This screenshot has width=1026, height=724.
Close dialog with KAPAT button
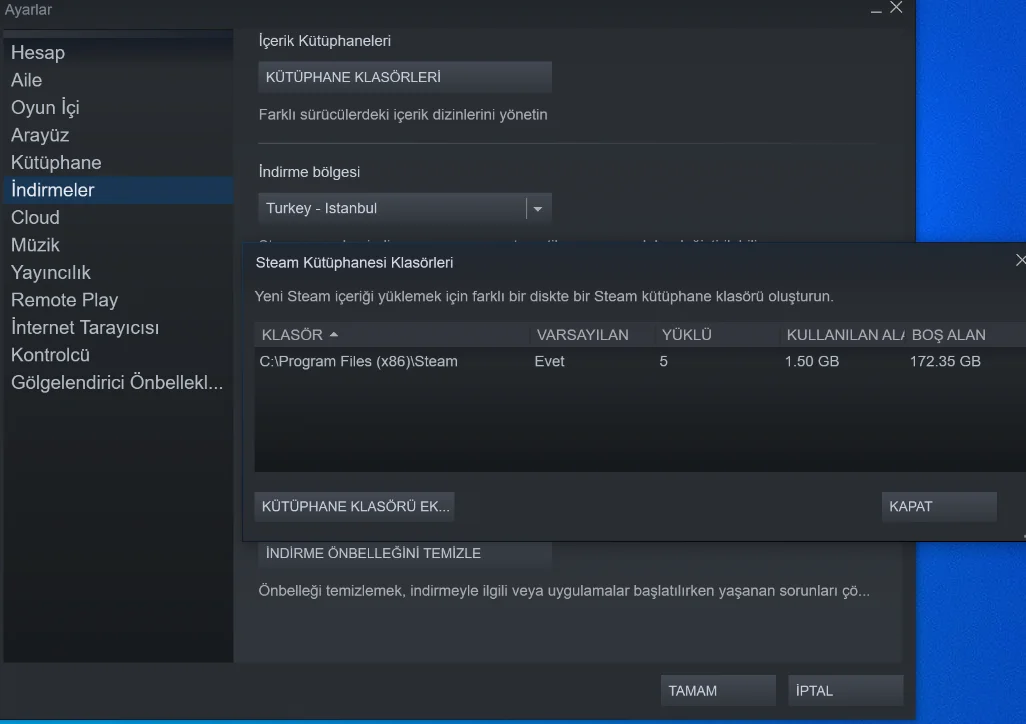click(939, 507)
